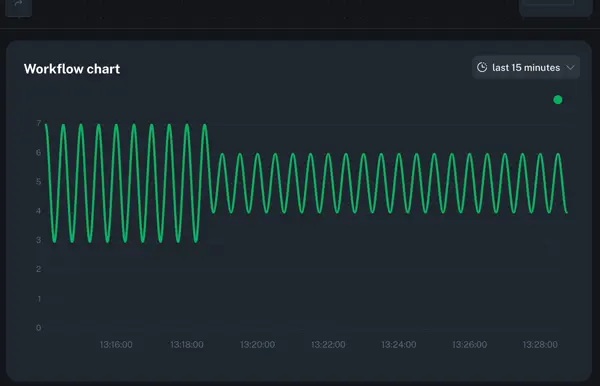
Task: Click the y-axis value 0 label
Action: click(x=39, y=328)
